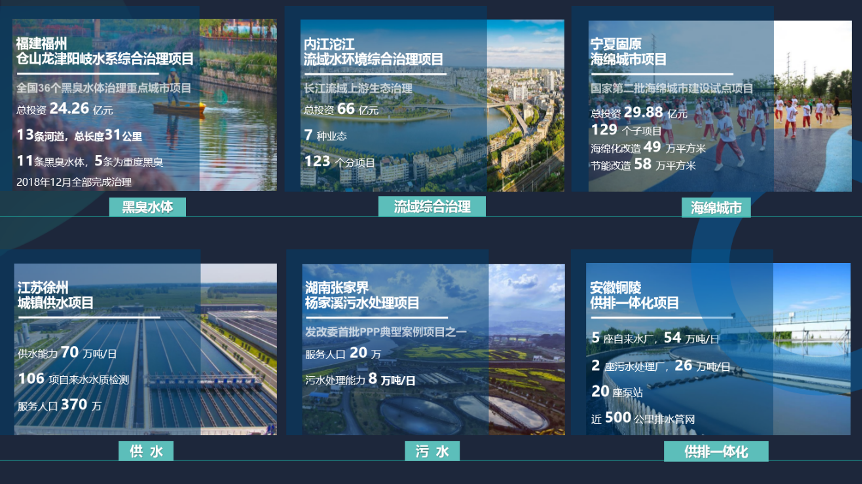The width and height of the screenshot is (862, 484).
Task: Click the 2018年12月全部完成治理 text
Action: (74, 181)
